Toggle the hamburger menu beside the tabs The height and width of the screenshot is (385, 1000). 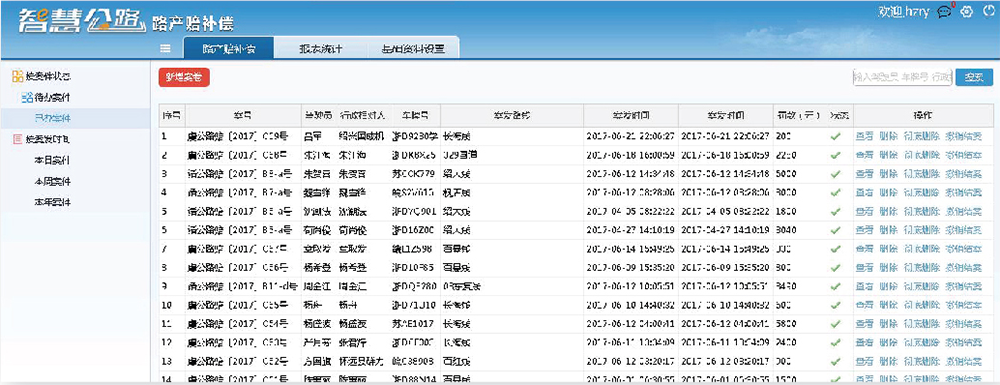tap(165, 48)
